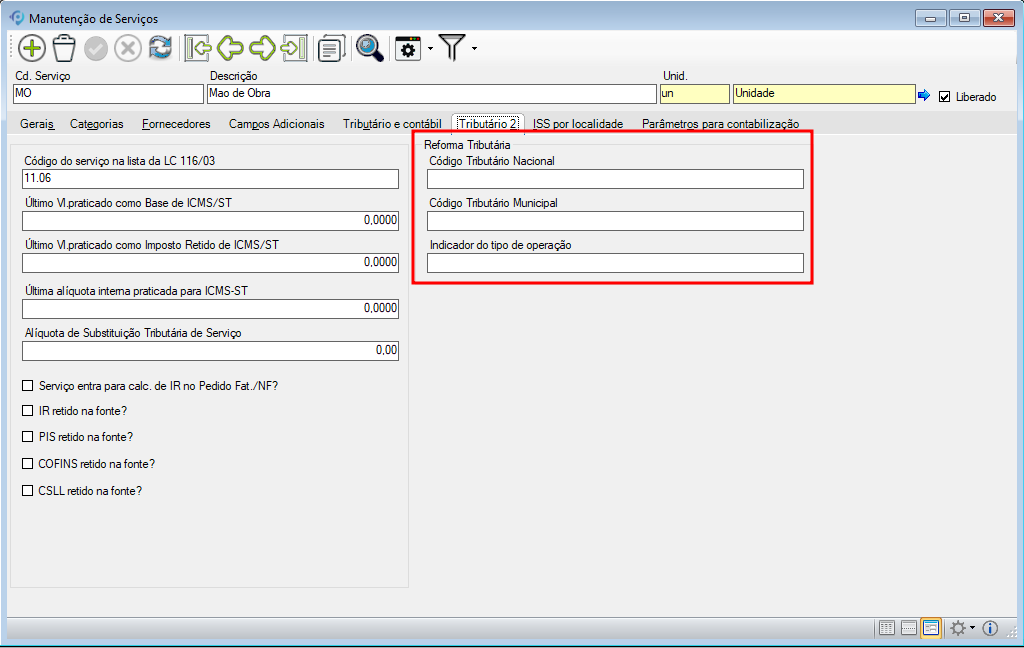Click the trash can delete icon
The width and height of the screenshot is (1024, 648).
click(64, 48)
